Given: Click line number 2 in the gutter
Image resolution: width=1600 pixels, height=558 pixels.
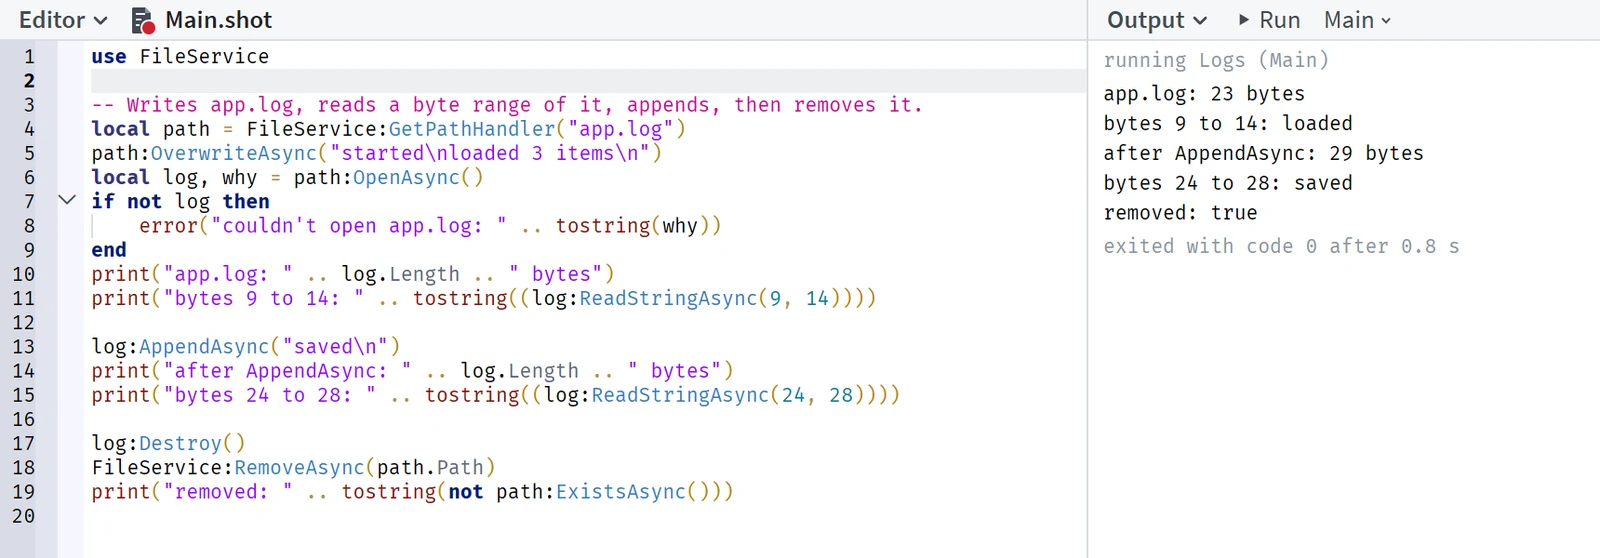Looking at the screenshot, I should point(29,81).
